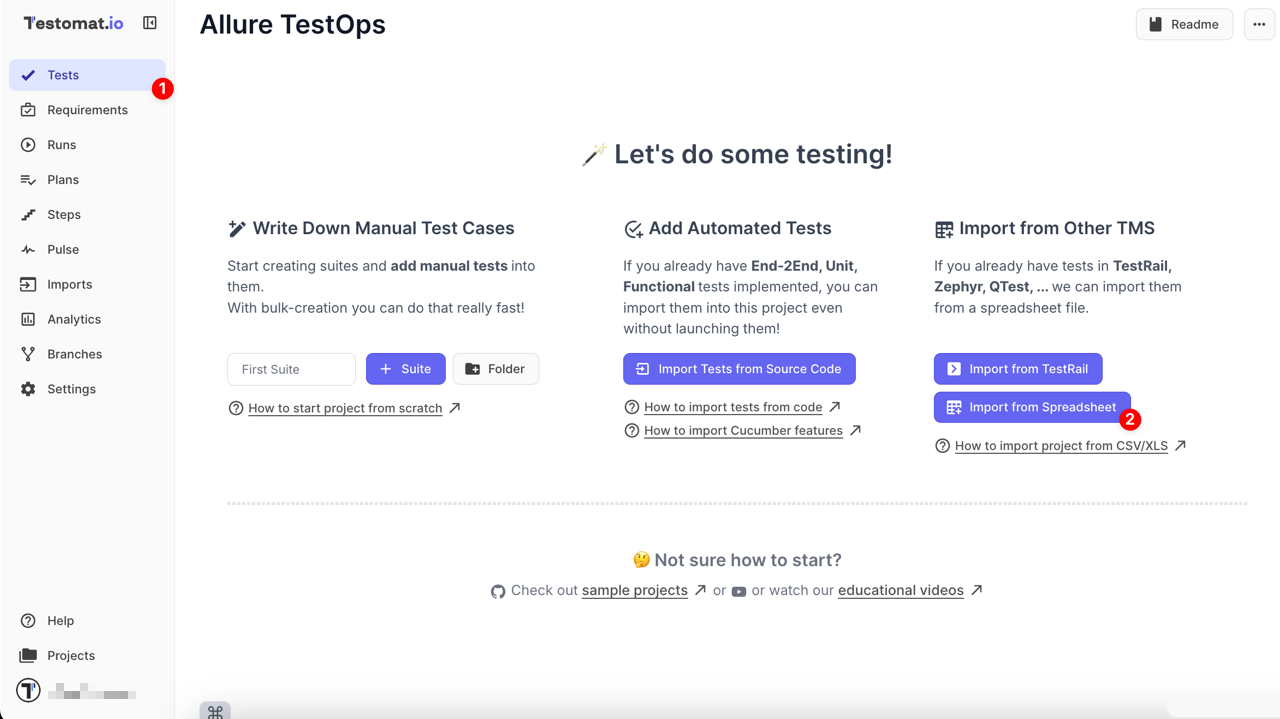This screenshot has width=1280, height=719.
Task: Click the Settings gear icon
Action: pyautogui.click(x=28, y=389)
